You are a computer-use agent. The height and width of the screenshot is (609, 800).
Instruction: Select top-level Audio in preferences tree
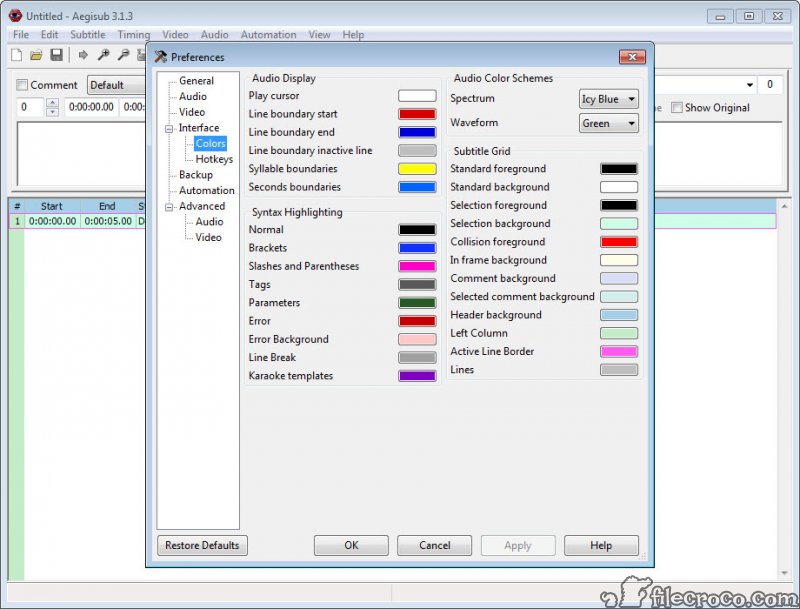193,96
